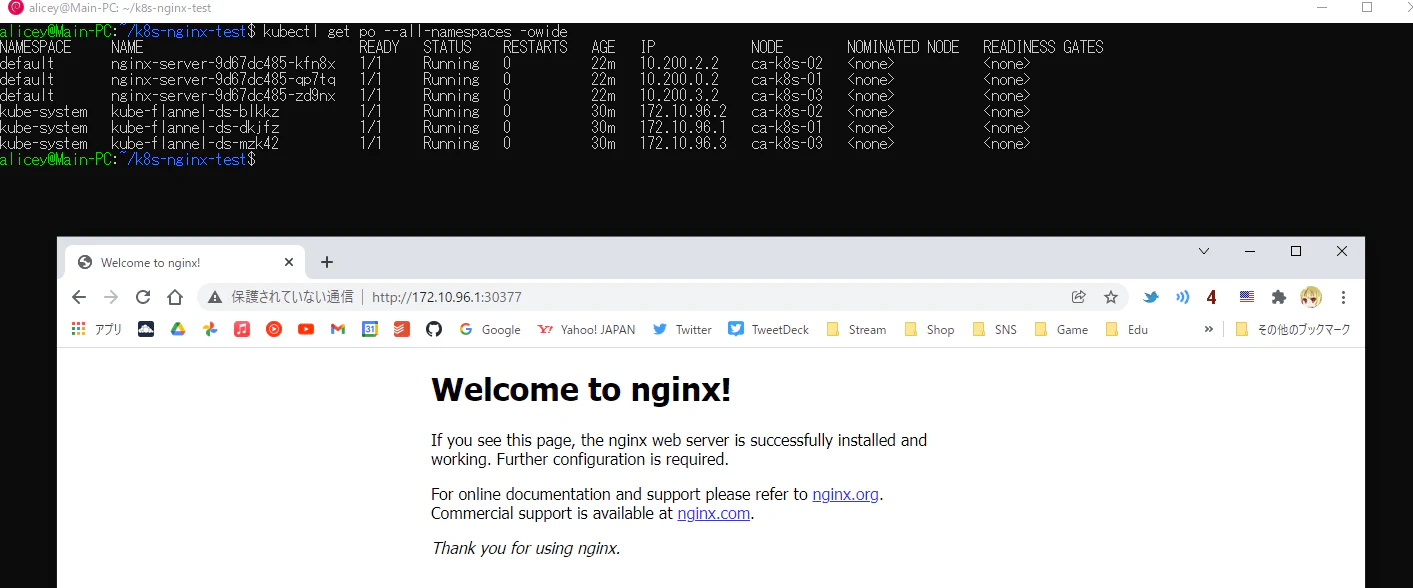This screenshot has width=1413, height=588.
Task: Click IP address 10.200.2.2 in terminal
Action: [x=679, y=63]
